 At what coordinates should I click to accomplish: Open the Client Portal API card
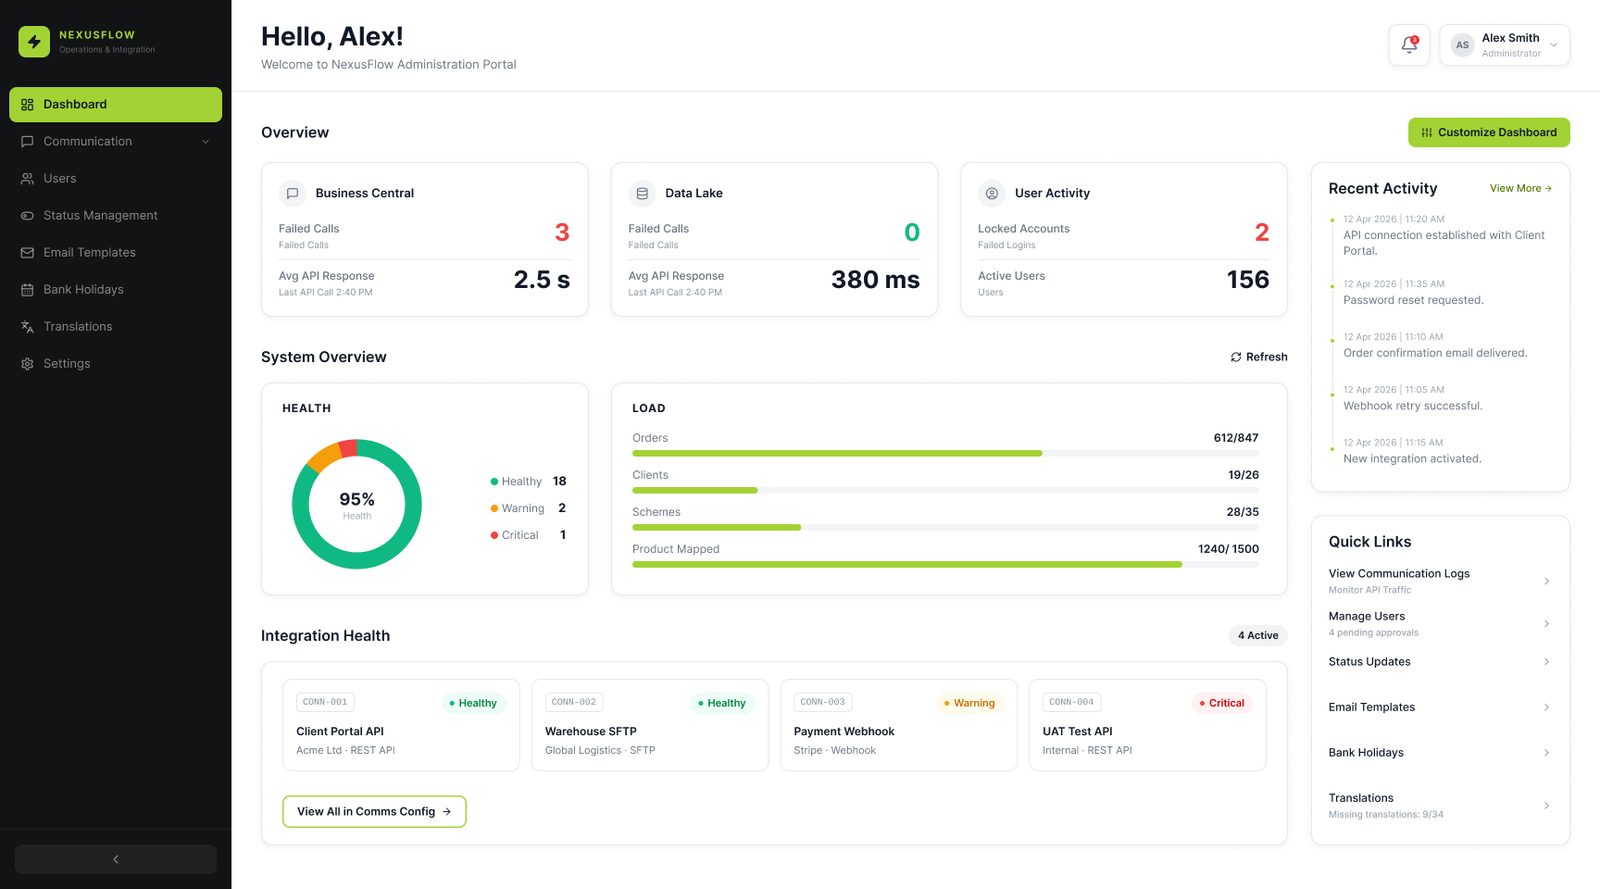tap(401, 725)
